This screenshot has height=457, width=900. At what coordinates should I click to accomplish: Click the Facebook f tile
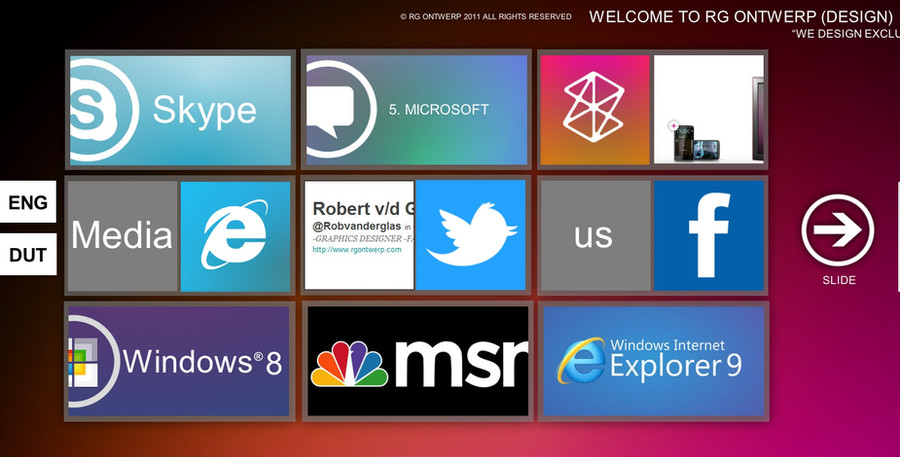pos(709,235)
